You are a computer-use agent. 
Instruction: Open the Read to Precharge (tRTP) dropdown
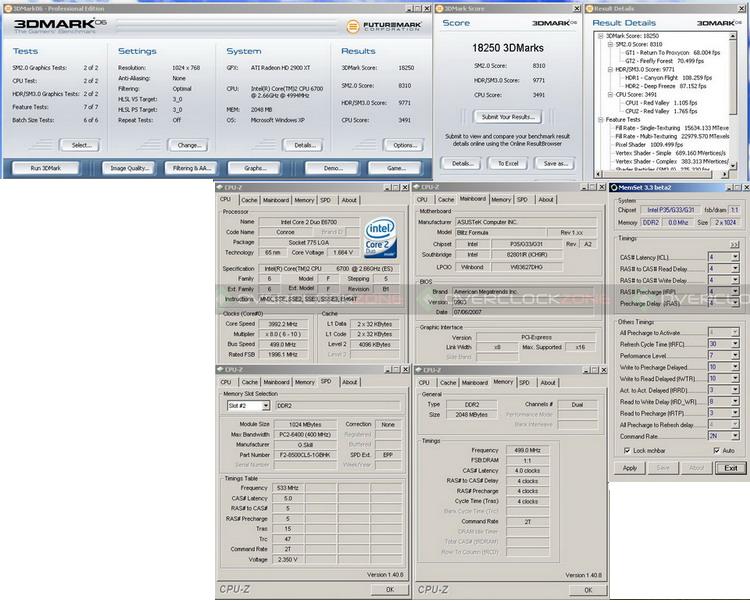(x=735, y=413)
